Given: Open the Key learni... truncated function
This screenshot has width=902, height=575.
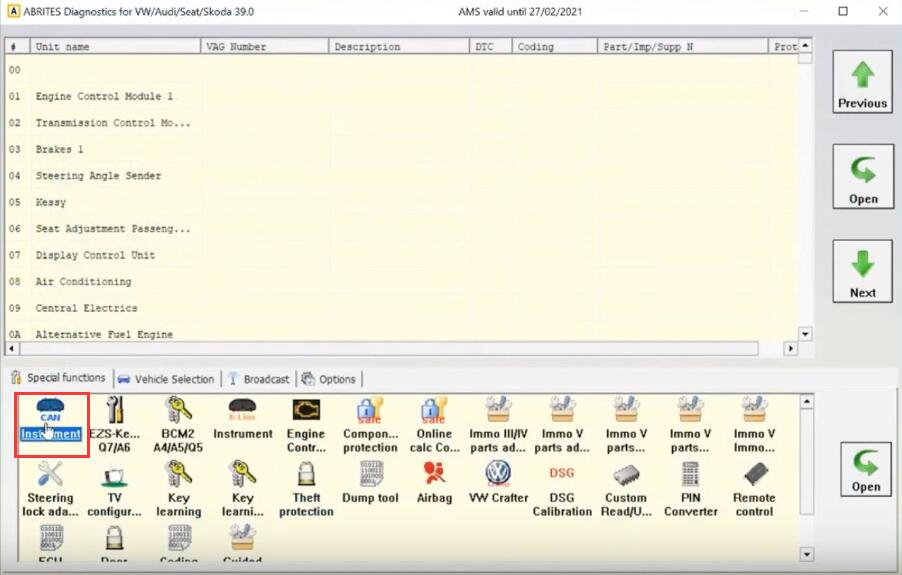Looking at the screenshot, I should click(243, 489).
